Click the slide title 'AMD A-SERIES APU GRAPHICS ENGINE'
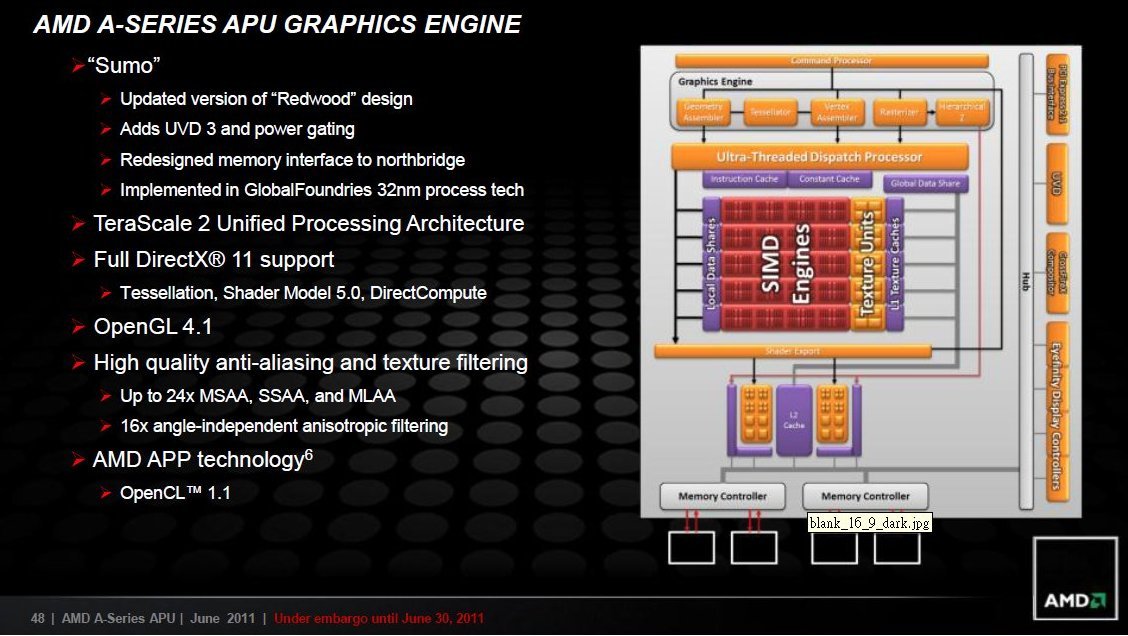The height and width of the screenshot is (636, 1128). click(277, 24)
